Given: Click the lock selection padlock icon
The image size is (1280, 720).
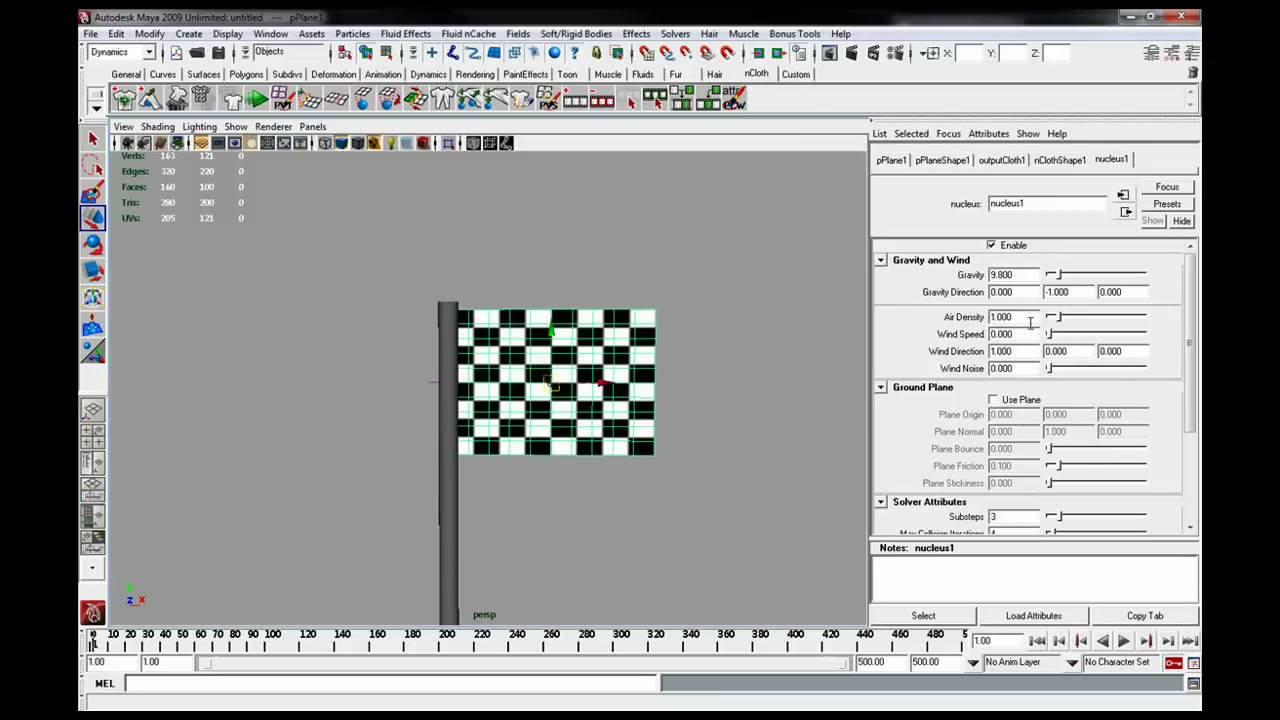Looking at the screenshot, I should [596, 53].
